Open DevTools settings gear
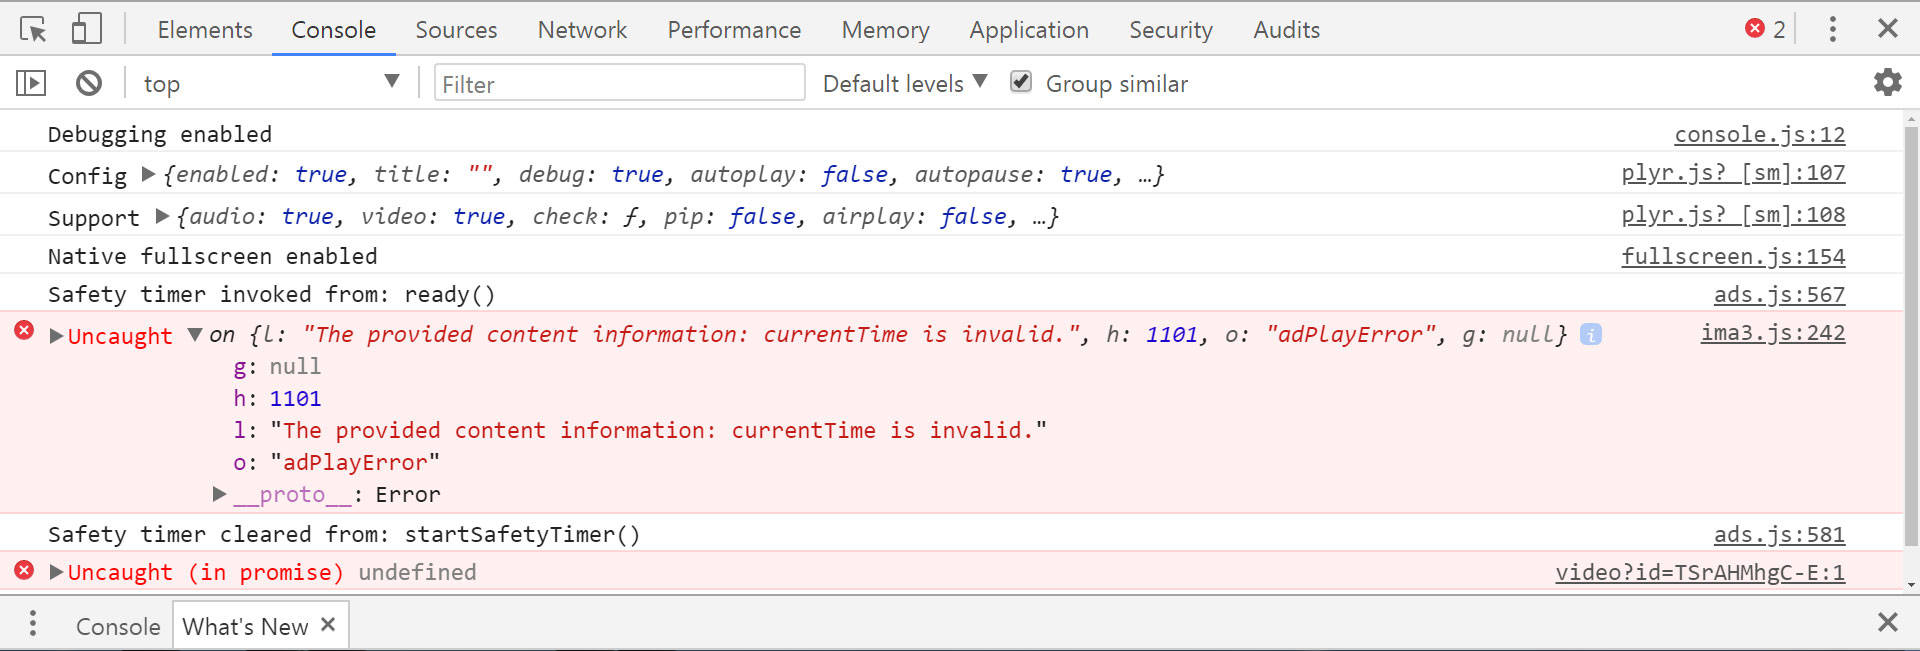 (1888, 83)
